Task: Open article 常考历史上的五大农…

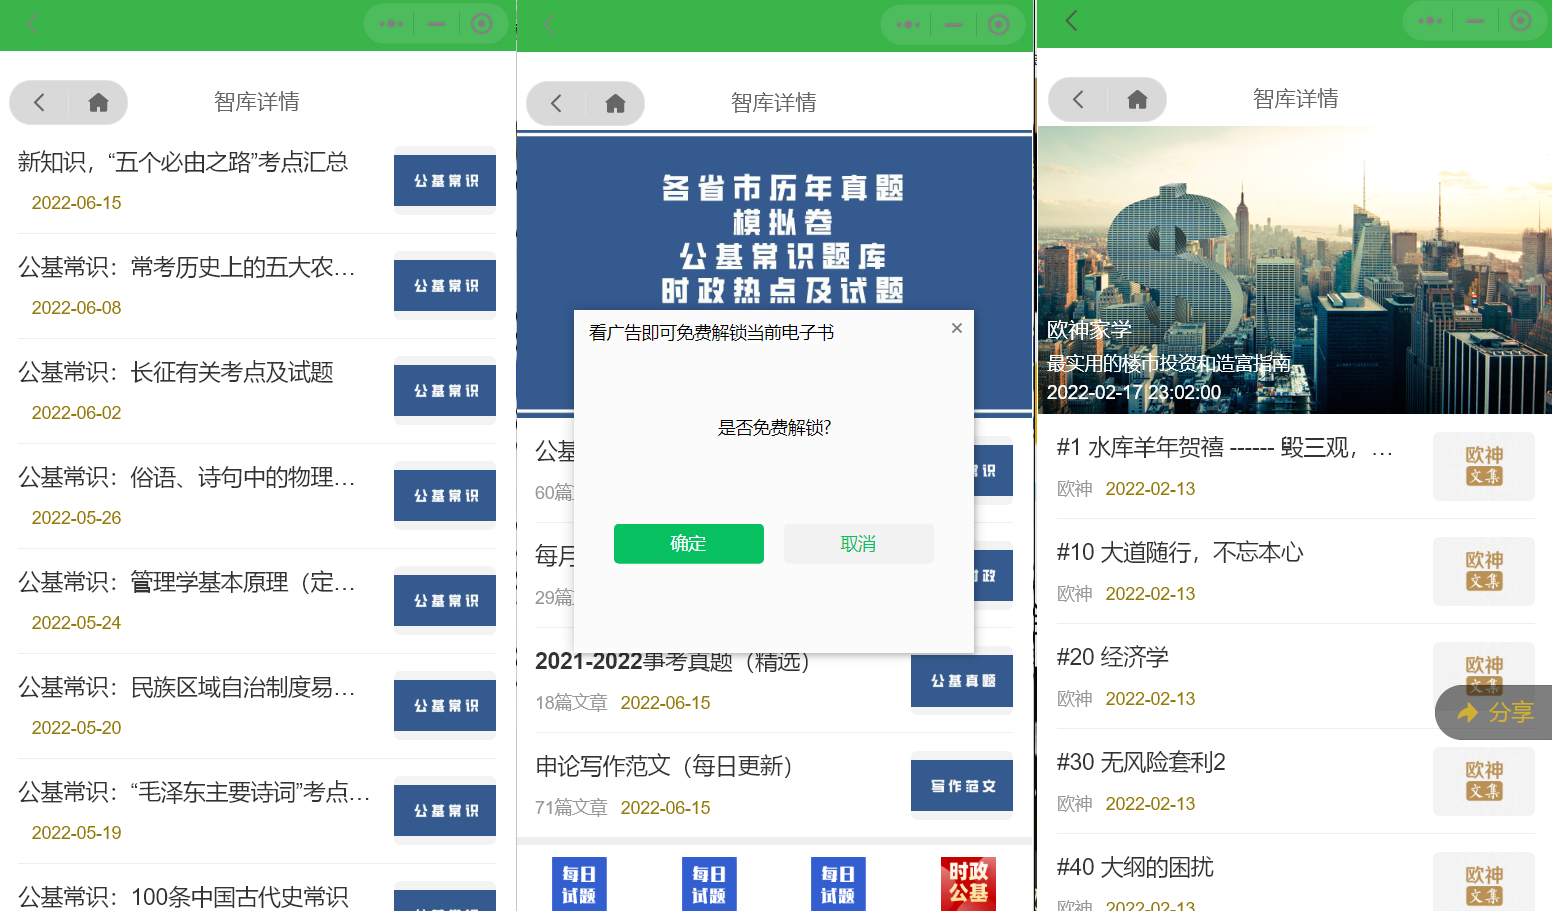Action: pos(187,267)
